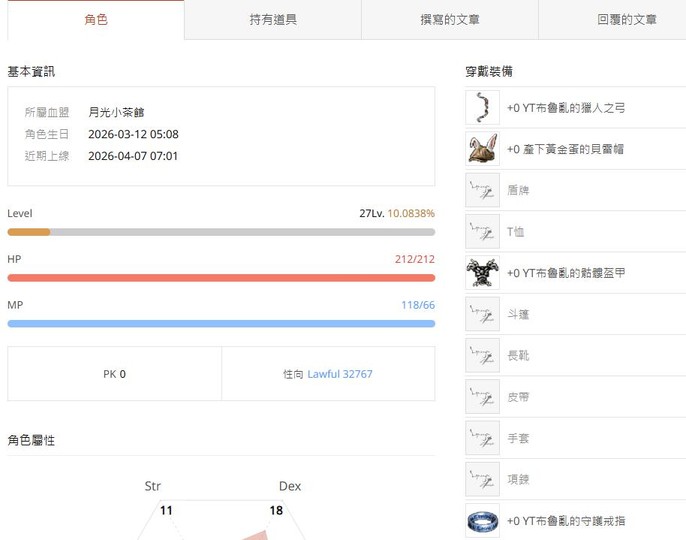Click the blue MP bar
686x540 pixels.
click(221, 324)
